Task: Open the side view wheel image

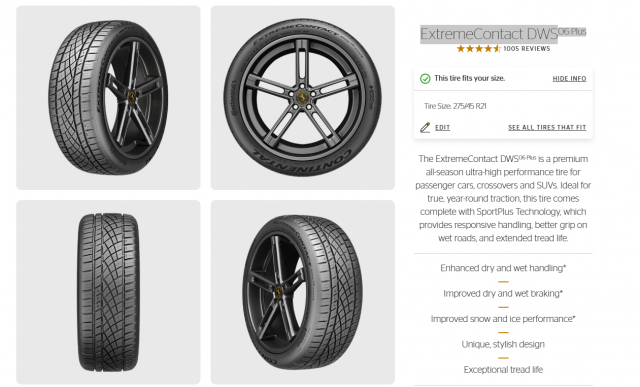Action: click(x=302, y=98)
